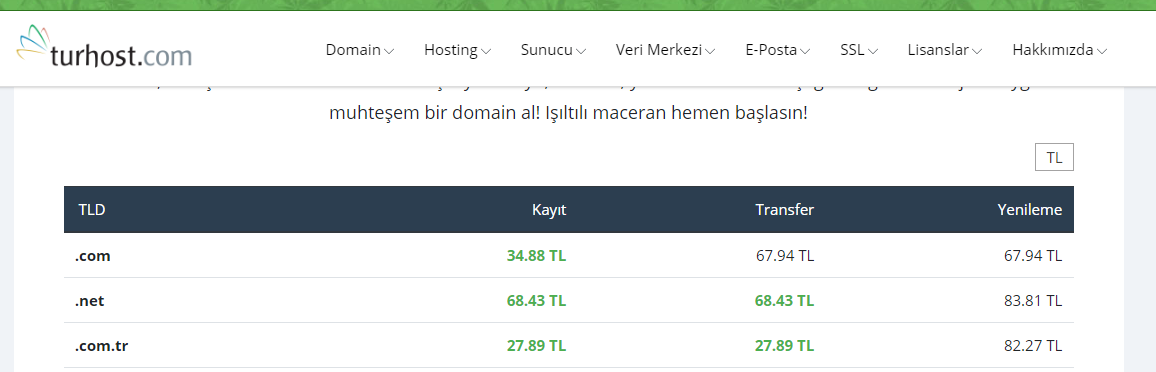Click the Kayıt column header
The width and height of the screenshot is (1156, 372).
[549, 210]
